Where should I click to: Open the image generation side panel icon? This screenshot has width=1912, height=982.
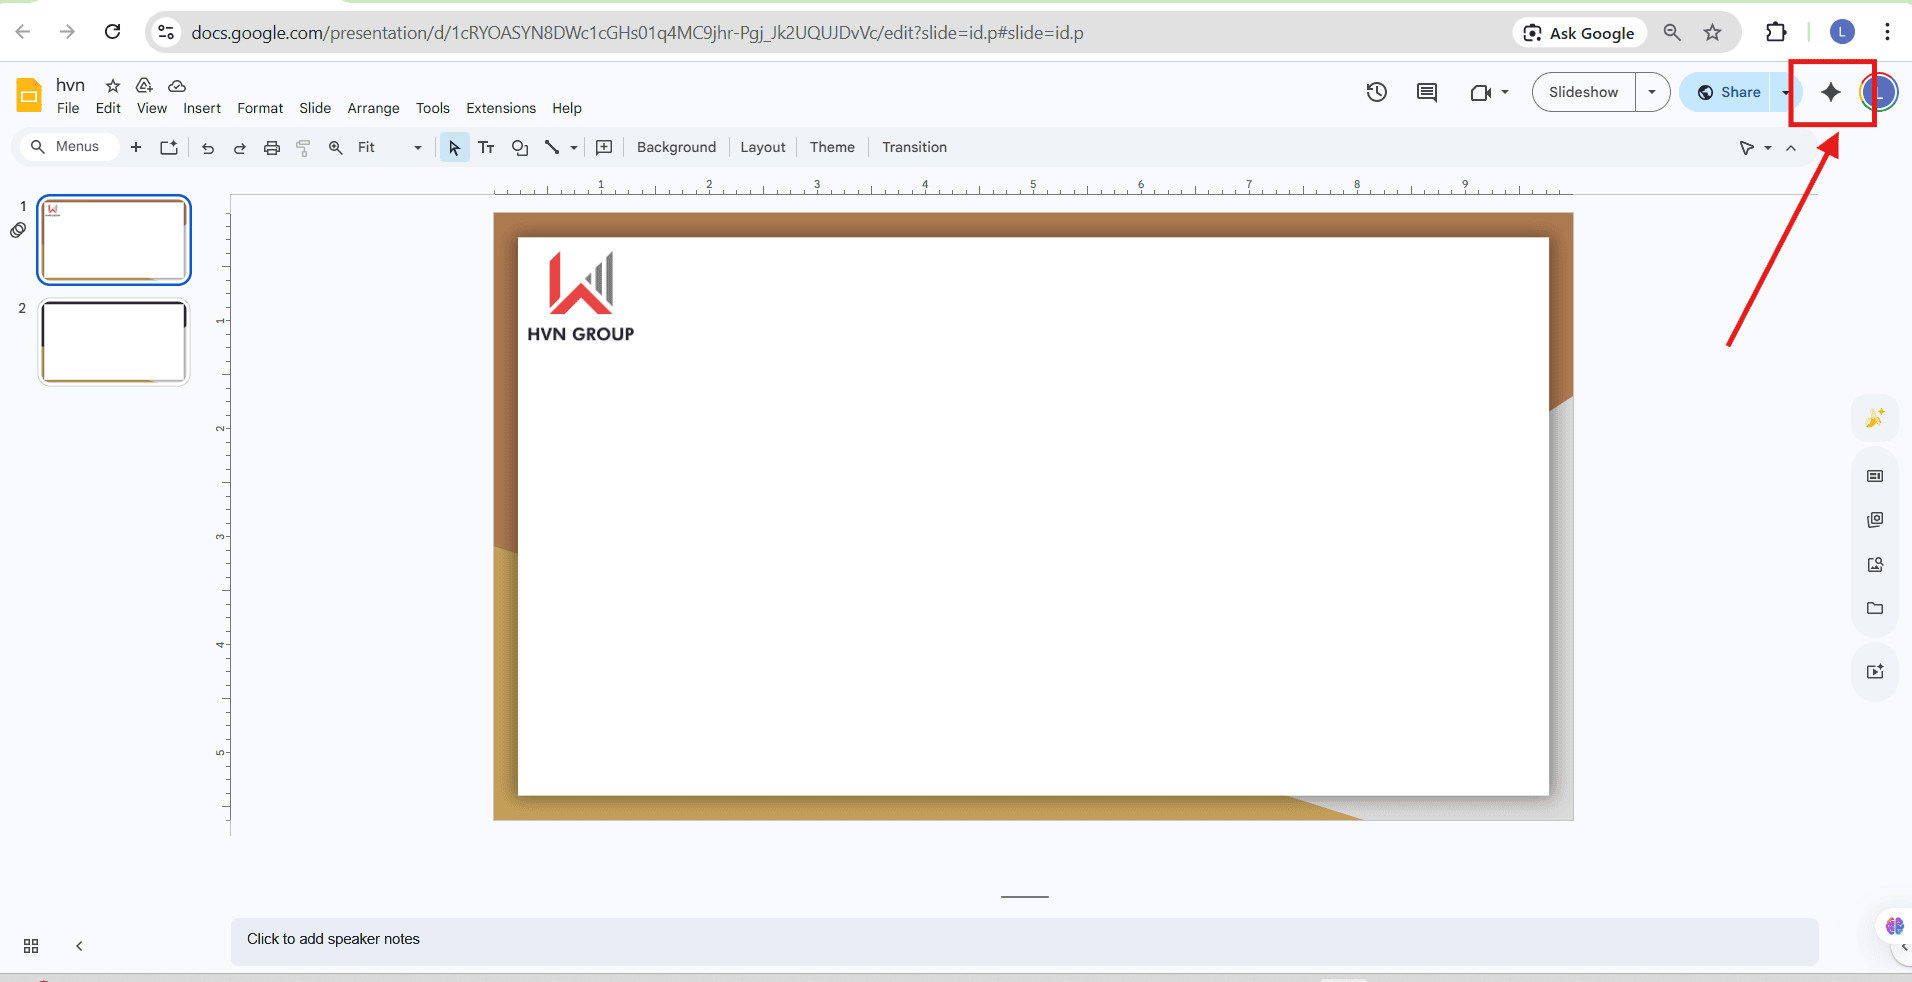(1875, 418)
